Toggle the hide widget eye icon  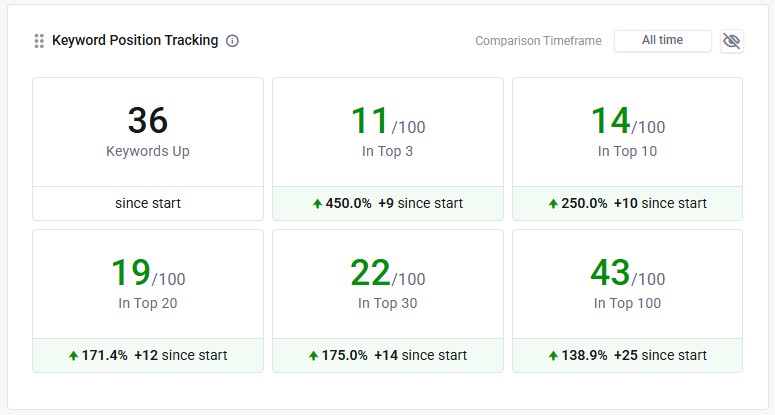(x=732, y=41)
